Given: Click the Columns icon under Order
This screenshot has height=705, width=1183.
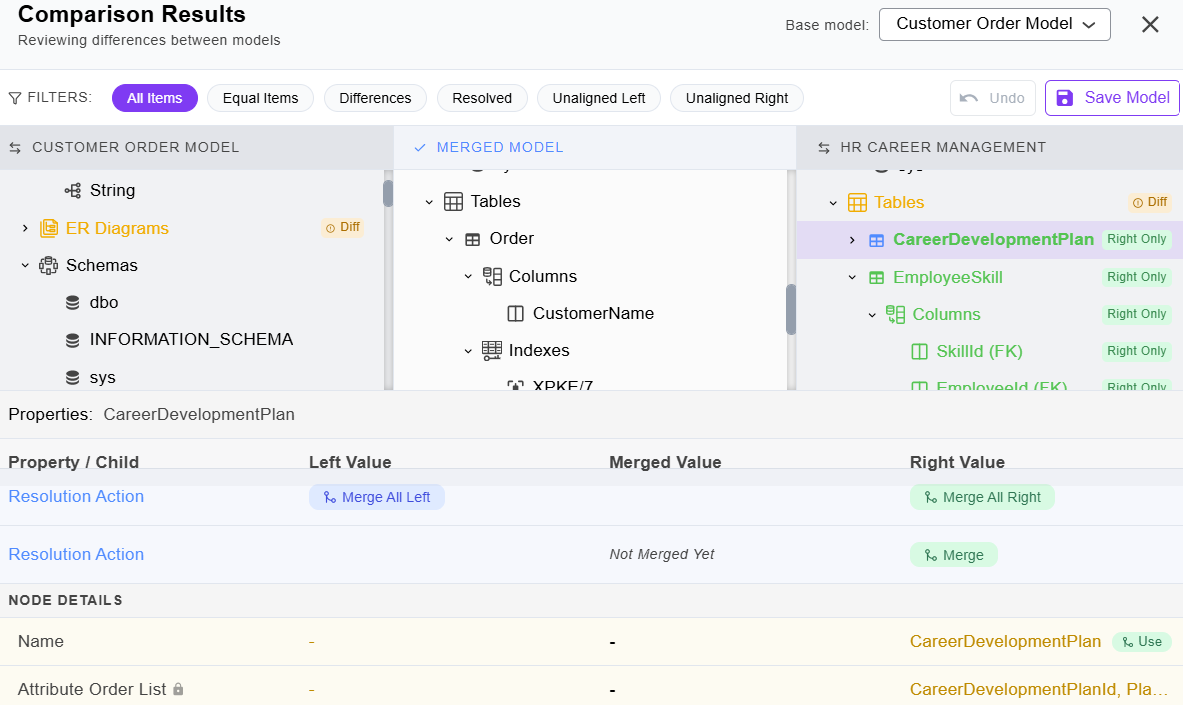Looking at the screenshot, I should (x=492, y=276).
